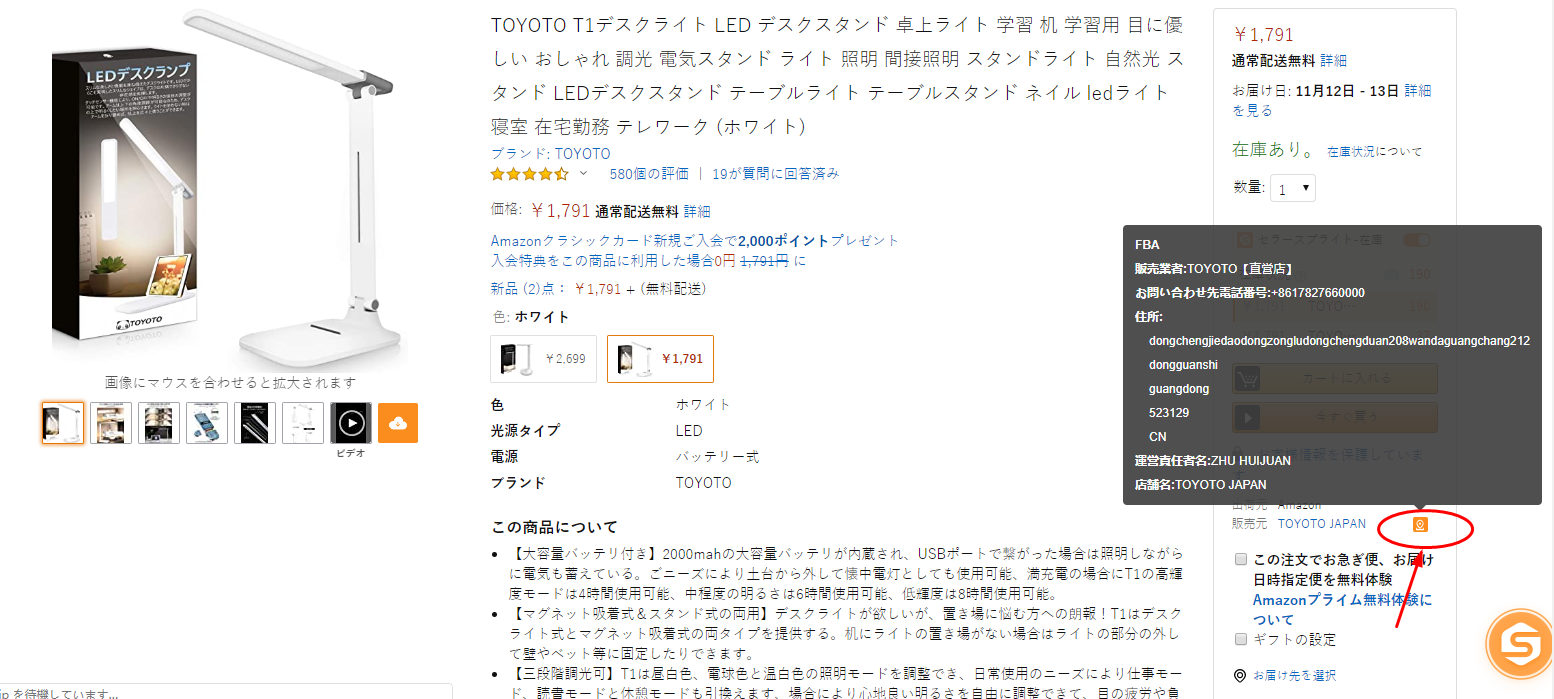This screenshot has height=699, width=1554.
Task: Select the ￥1,791 white color variant
Action: pos(660,359)
